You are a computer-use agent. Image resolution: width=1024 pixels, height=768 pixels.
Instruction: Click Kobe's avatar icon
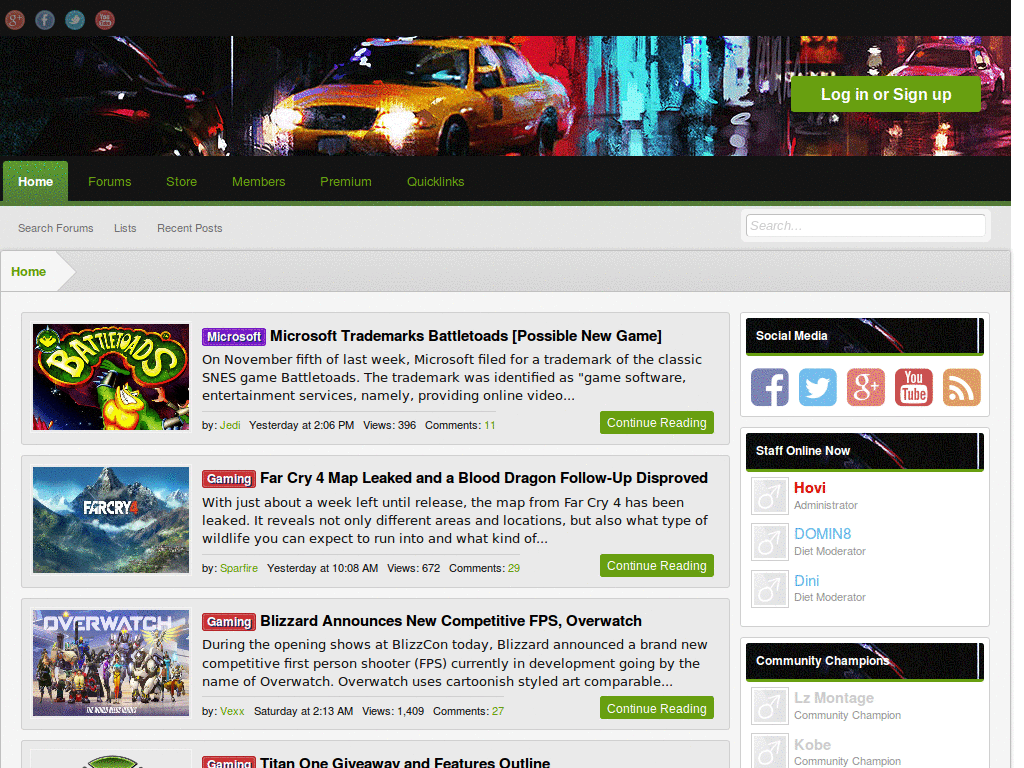click(x=769, y=751)
